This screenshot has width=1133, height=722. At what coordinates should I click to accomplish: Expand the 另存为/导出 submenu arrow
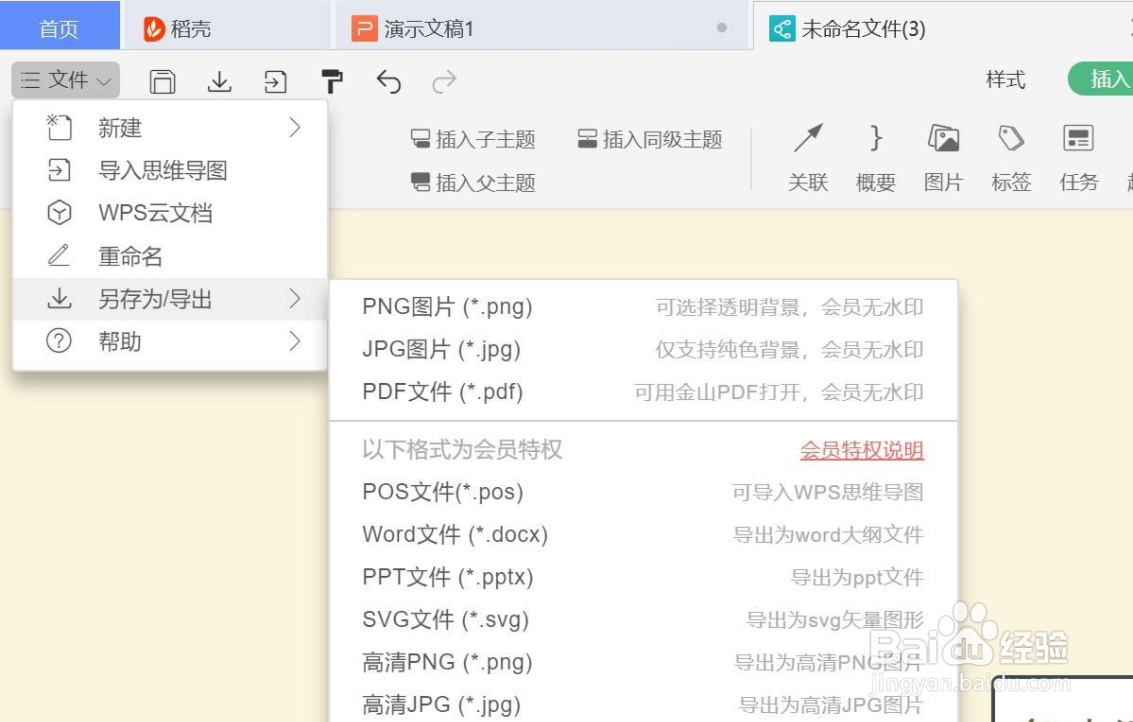(x=294, y=298)
